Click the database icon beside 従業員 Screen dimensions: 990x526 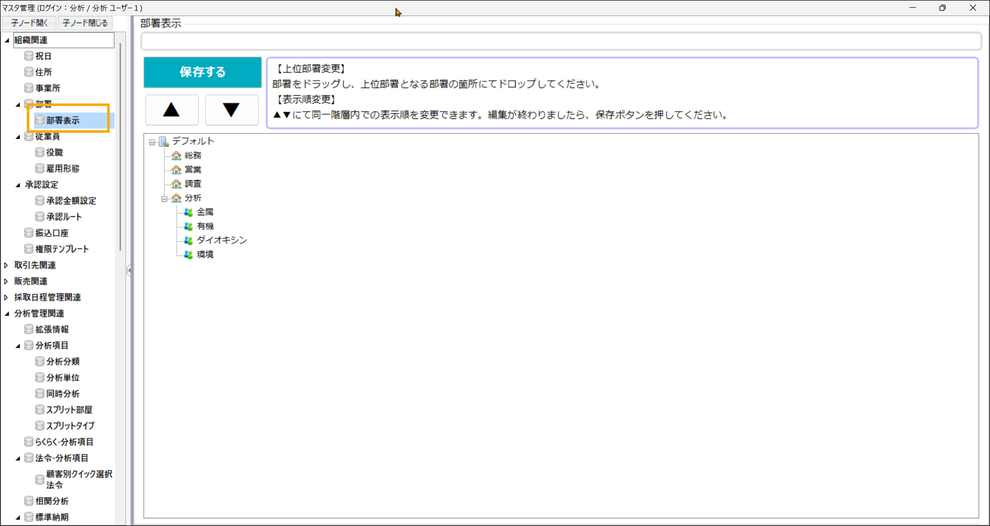pyautogui.click(x=28, y=136)
